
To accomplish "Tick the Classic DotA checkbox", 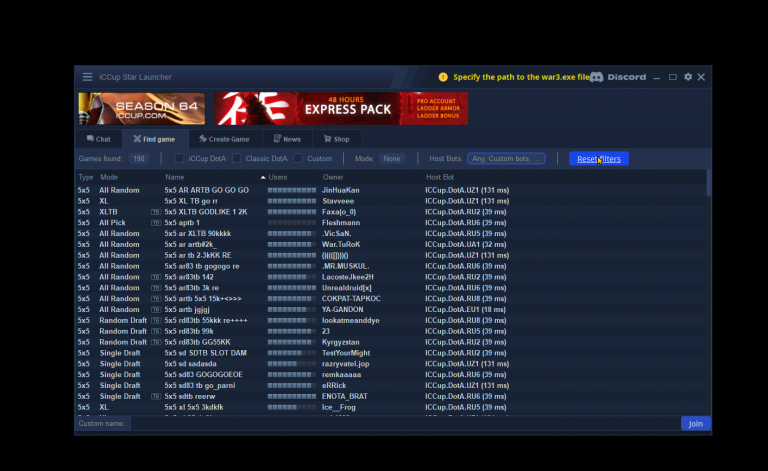I will (x=237, y=158).
